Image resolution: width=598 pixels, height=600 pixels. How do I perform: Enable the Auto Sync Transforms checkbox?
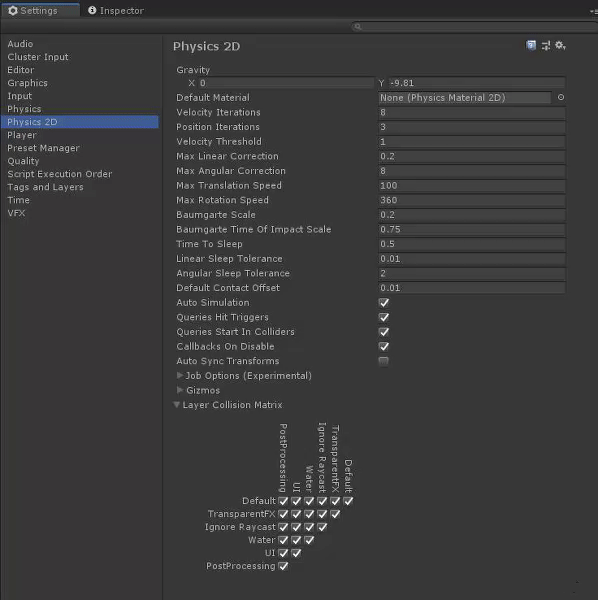click(x=383, y=361)
